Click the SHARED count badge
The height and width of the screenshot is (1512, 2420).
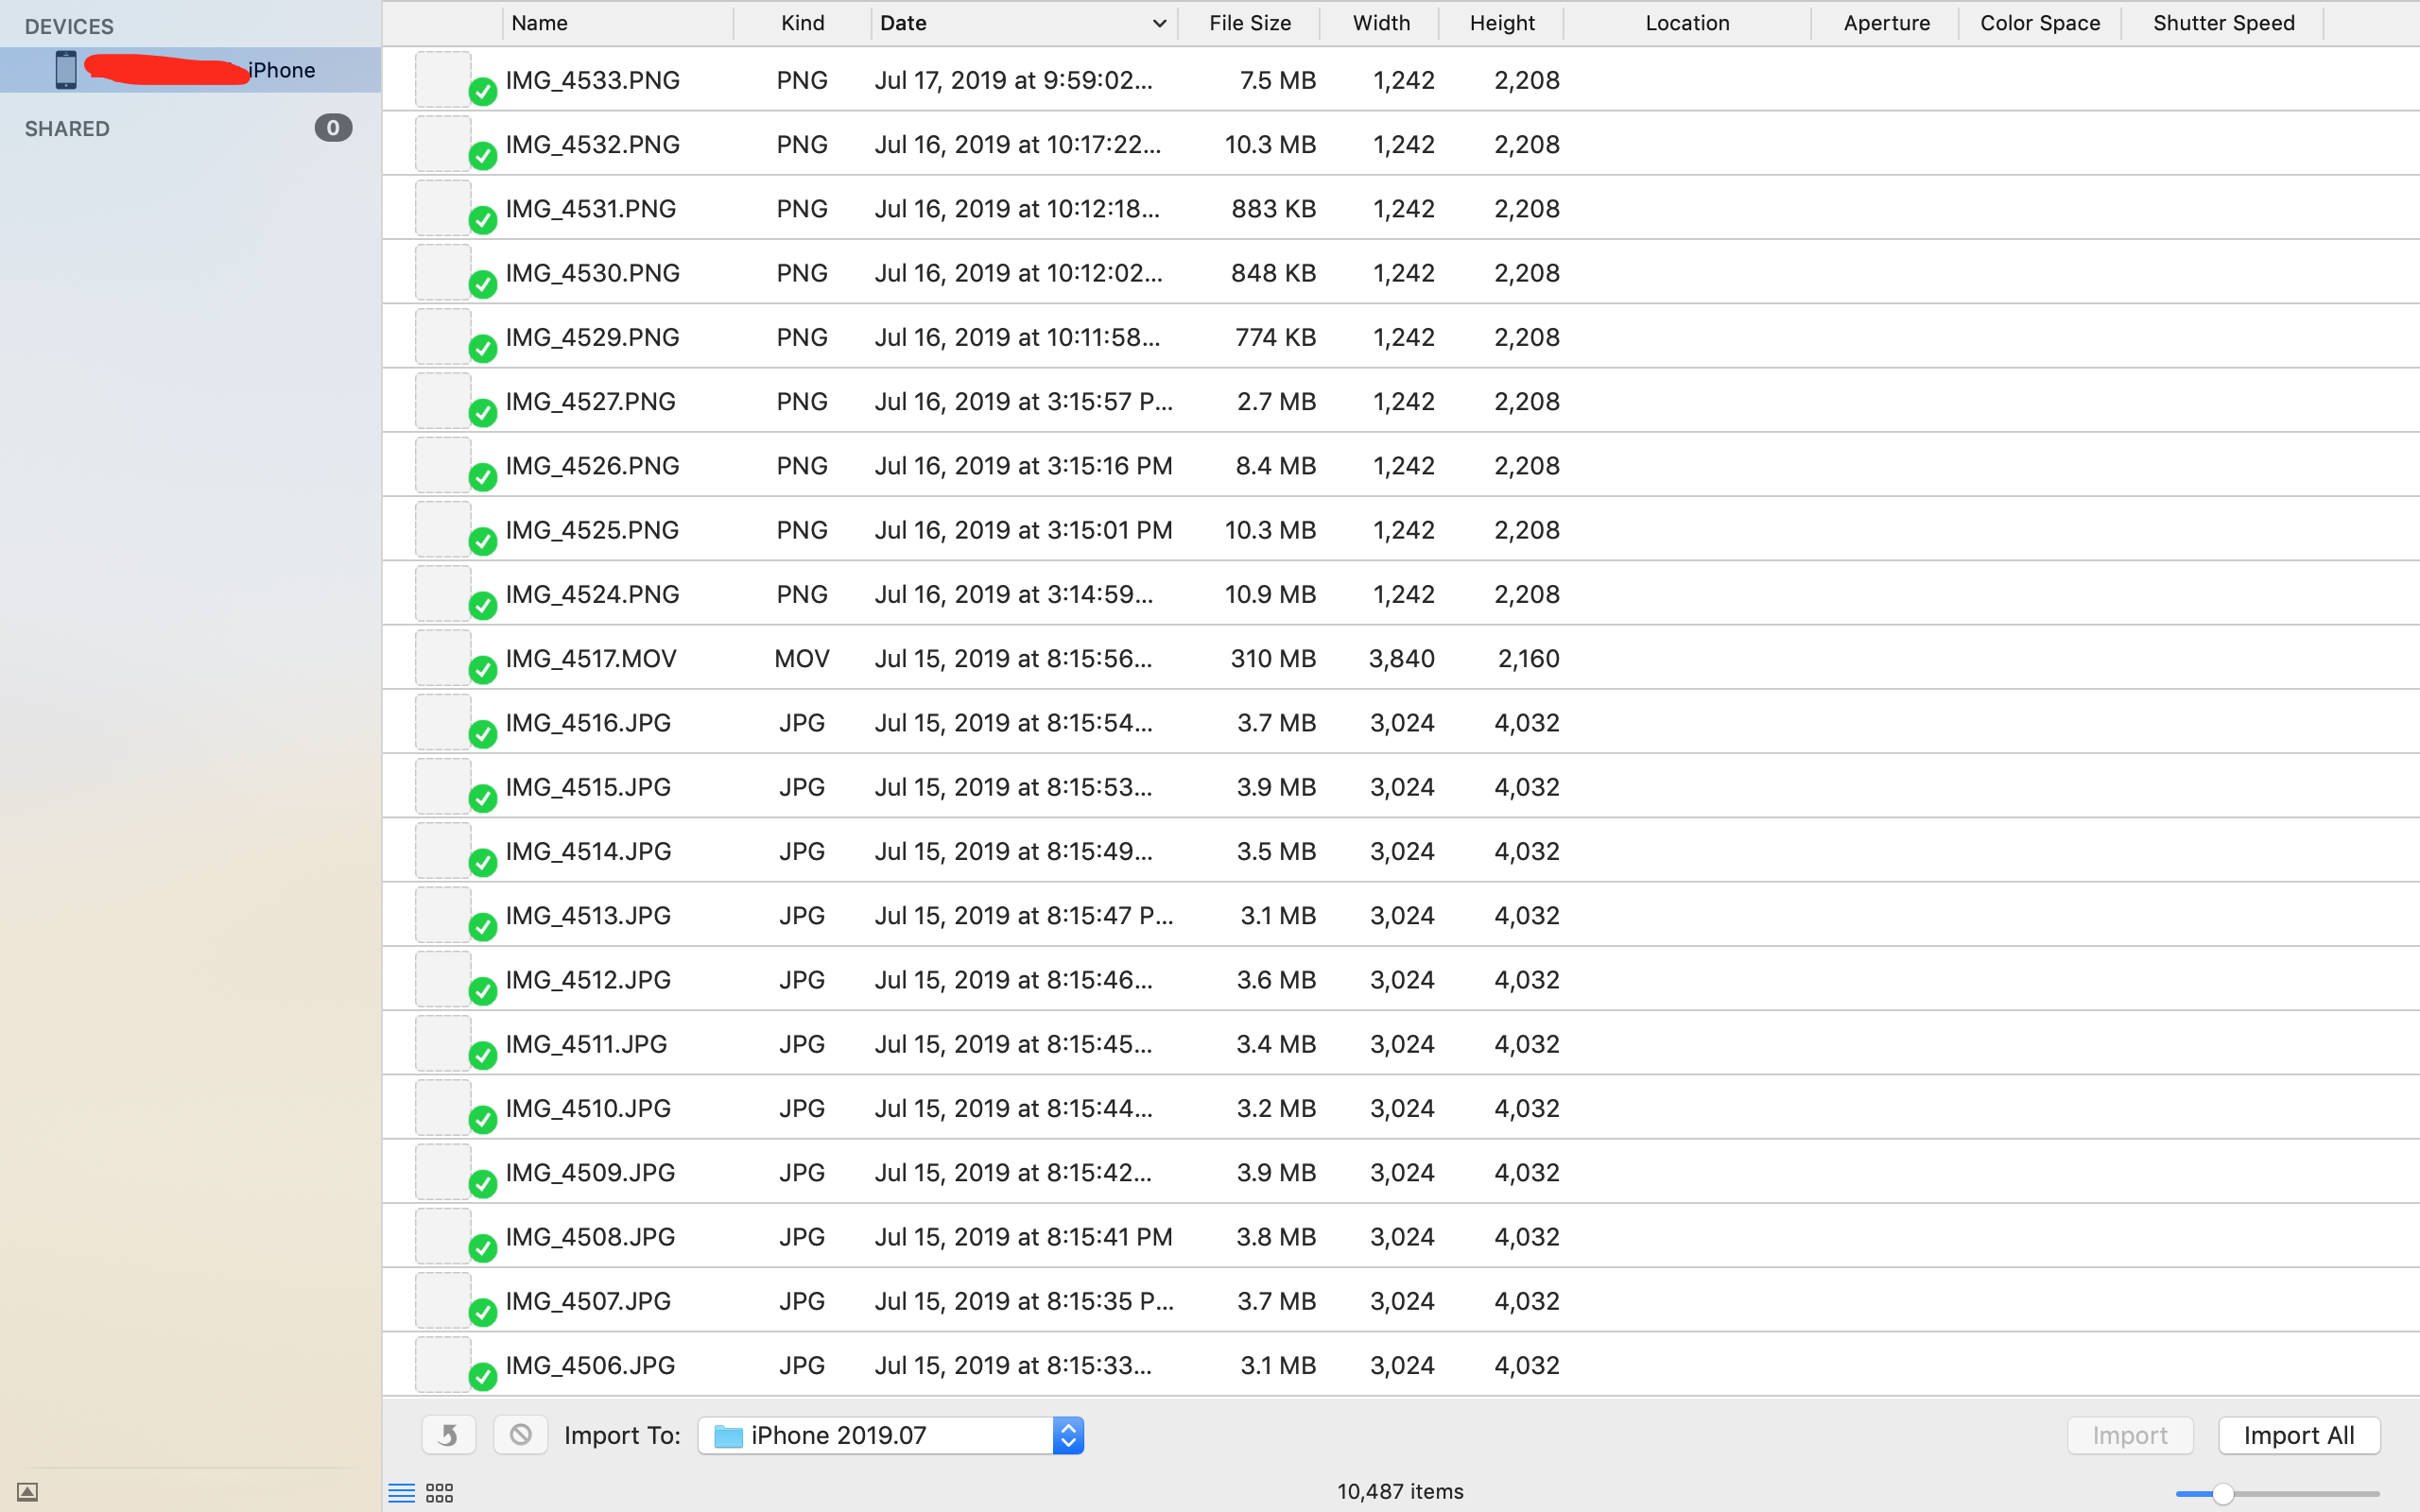tap(333, 128)
